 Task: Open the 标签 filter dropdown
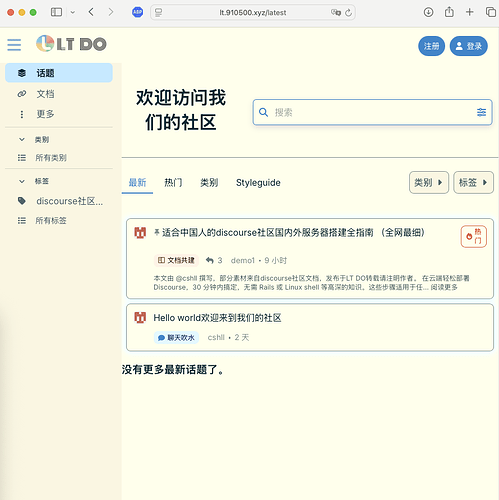473,182
